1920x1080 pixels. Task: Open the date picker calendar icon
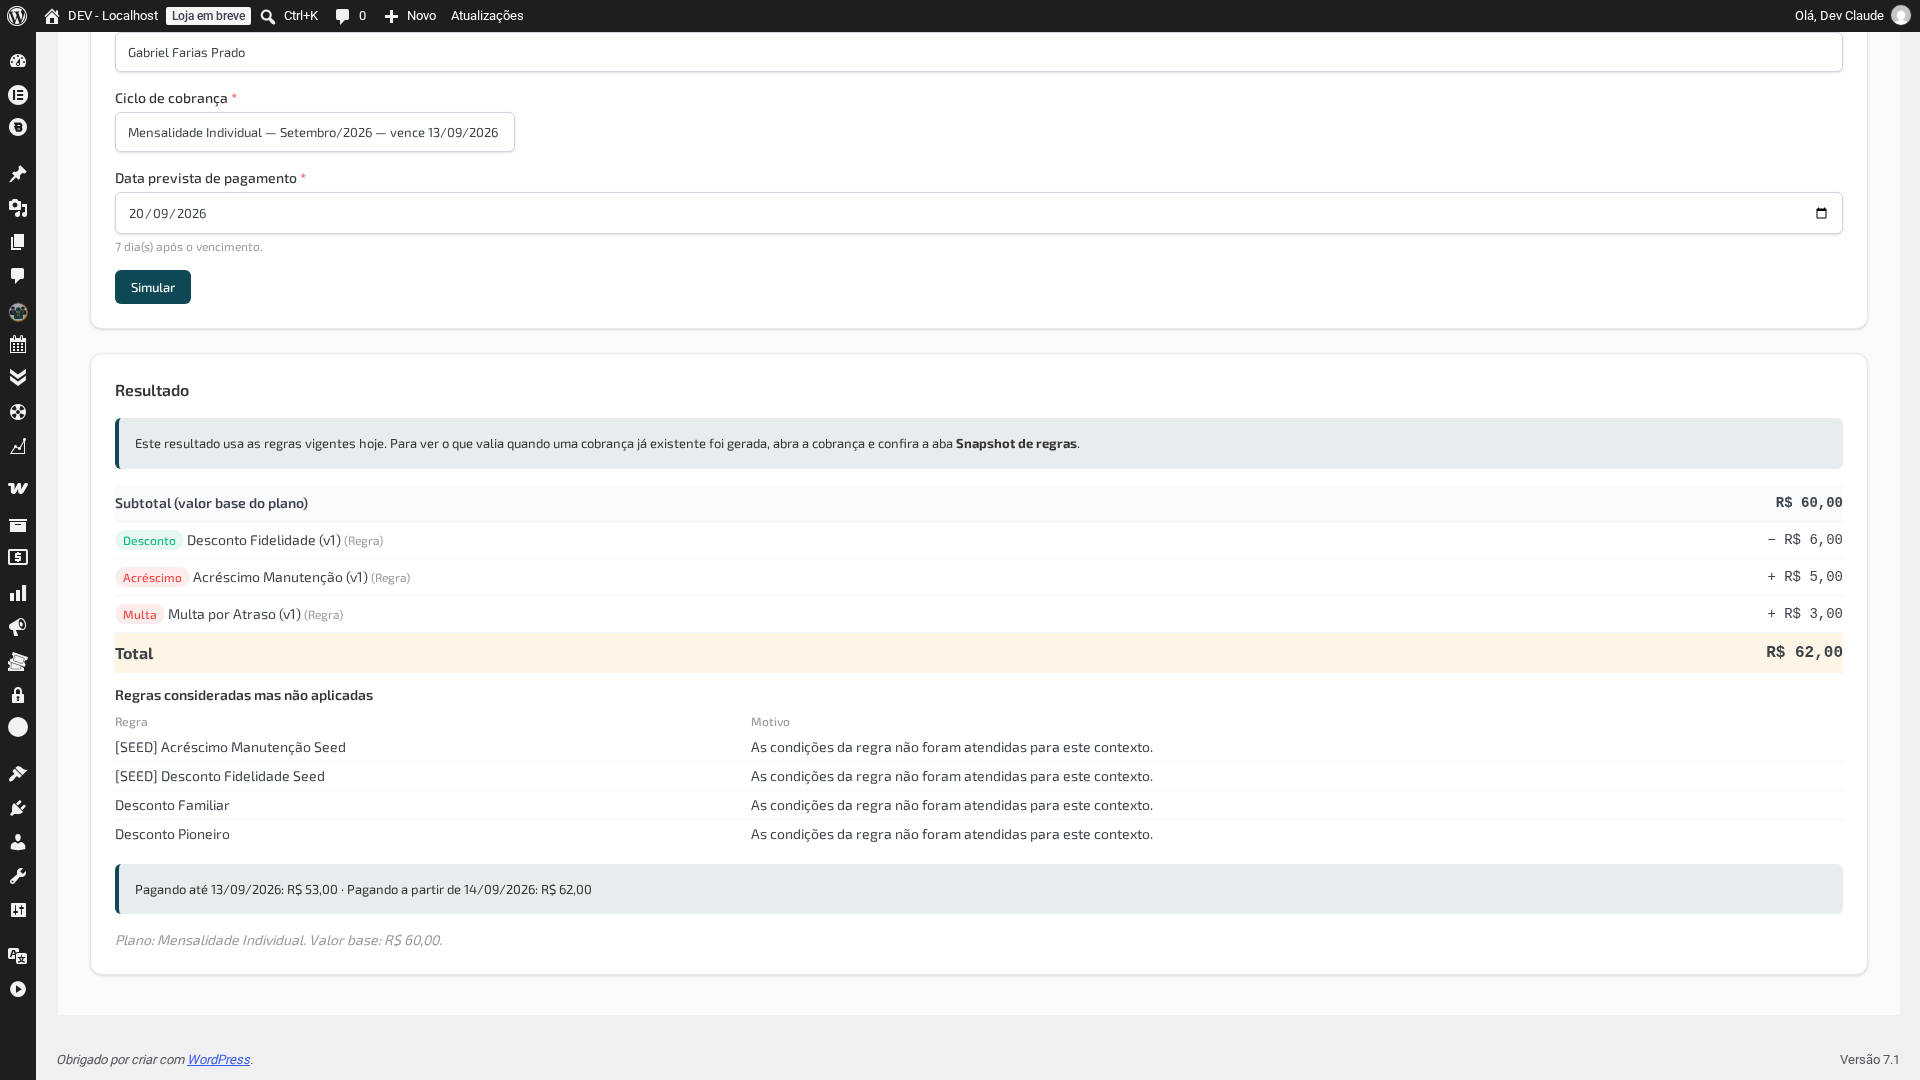[x=1821, y=213]
